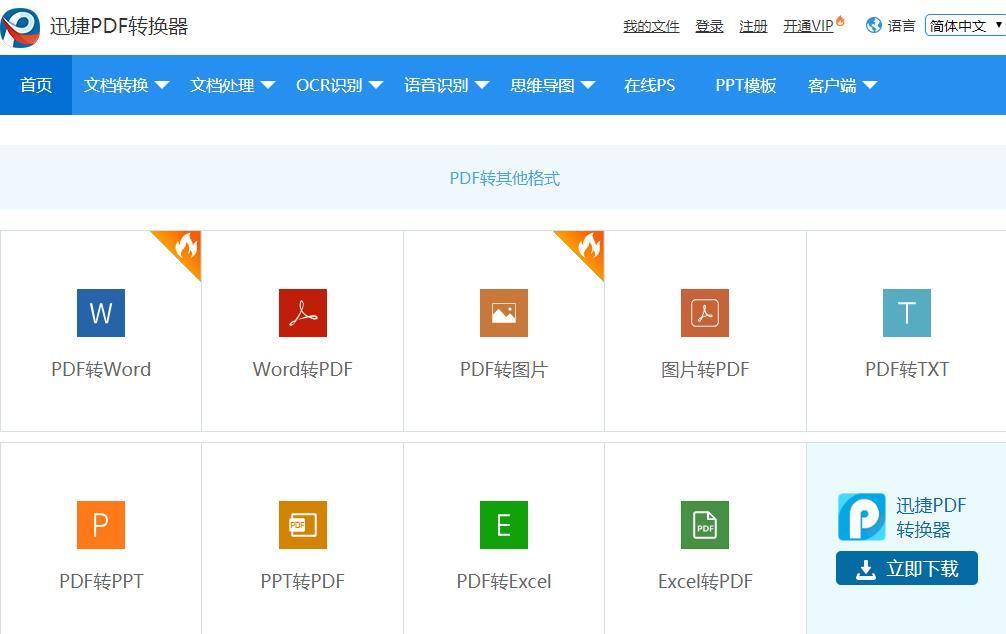Click the PDF转Excel green E icon

click(504, 525)
